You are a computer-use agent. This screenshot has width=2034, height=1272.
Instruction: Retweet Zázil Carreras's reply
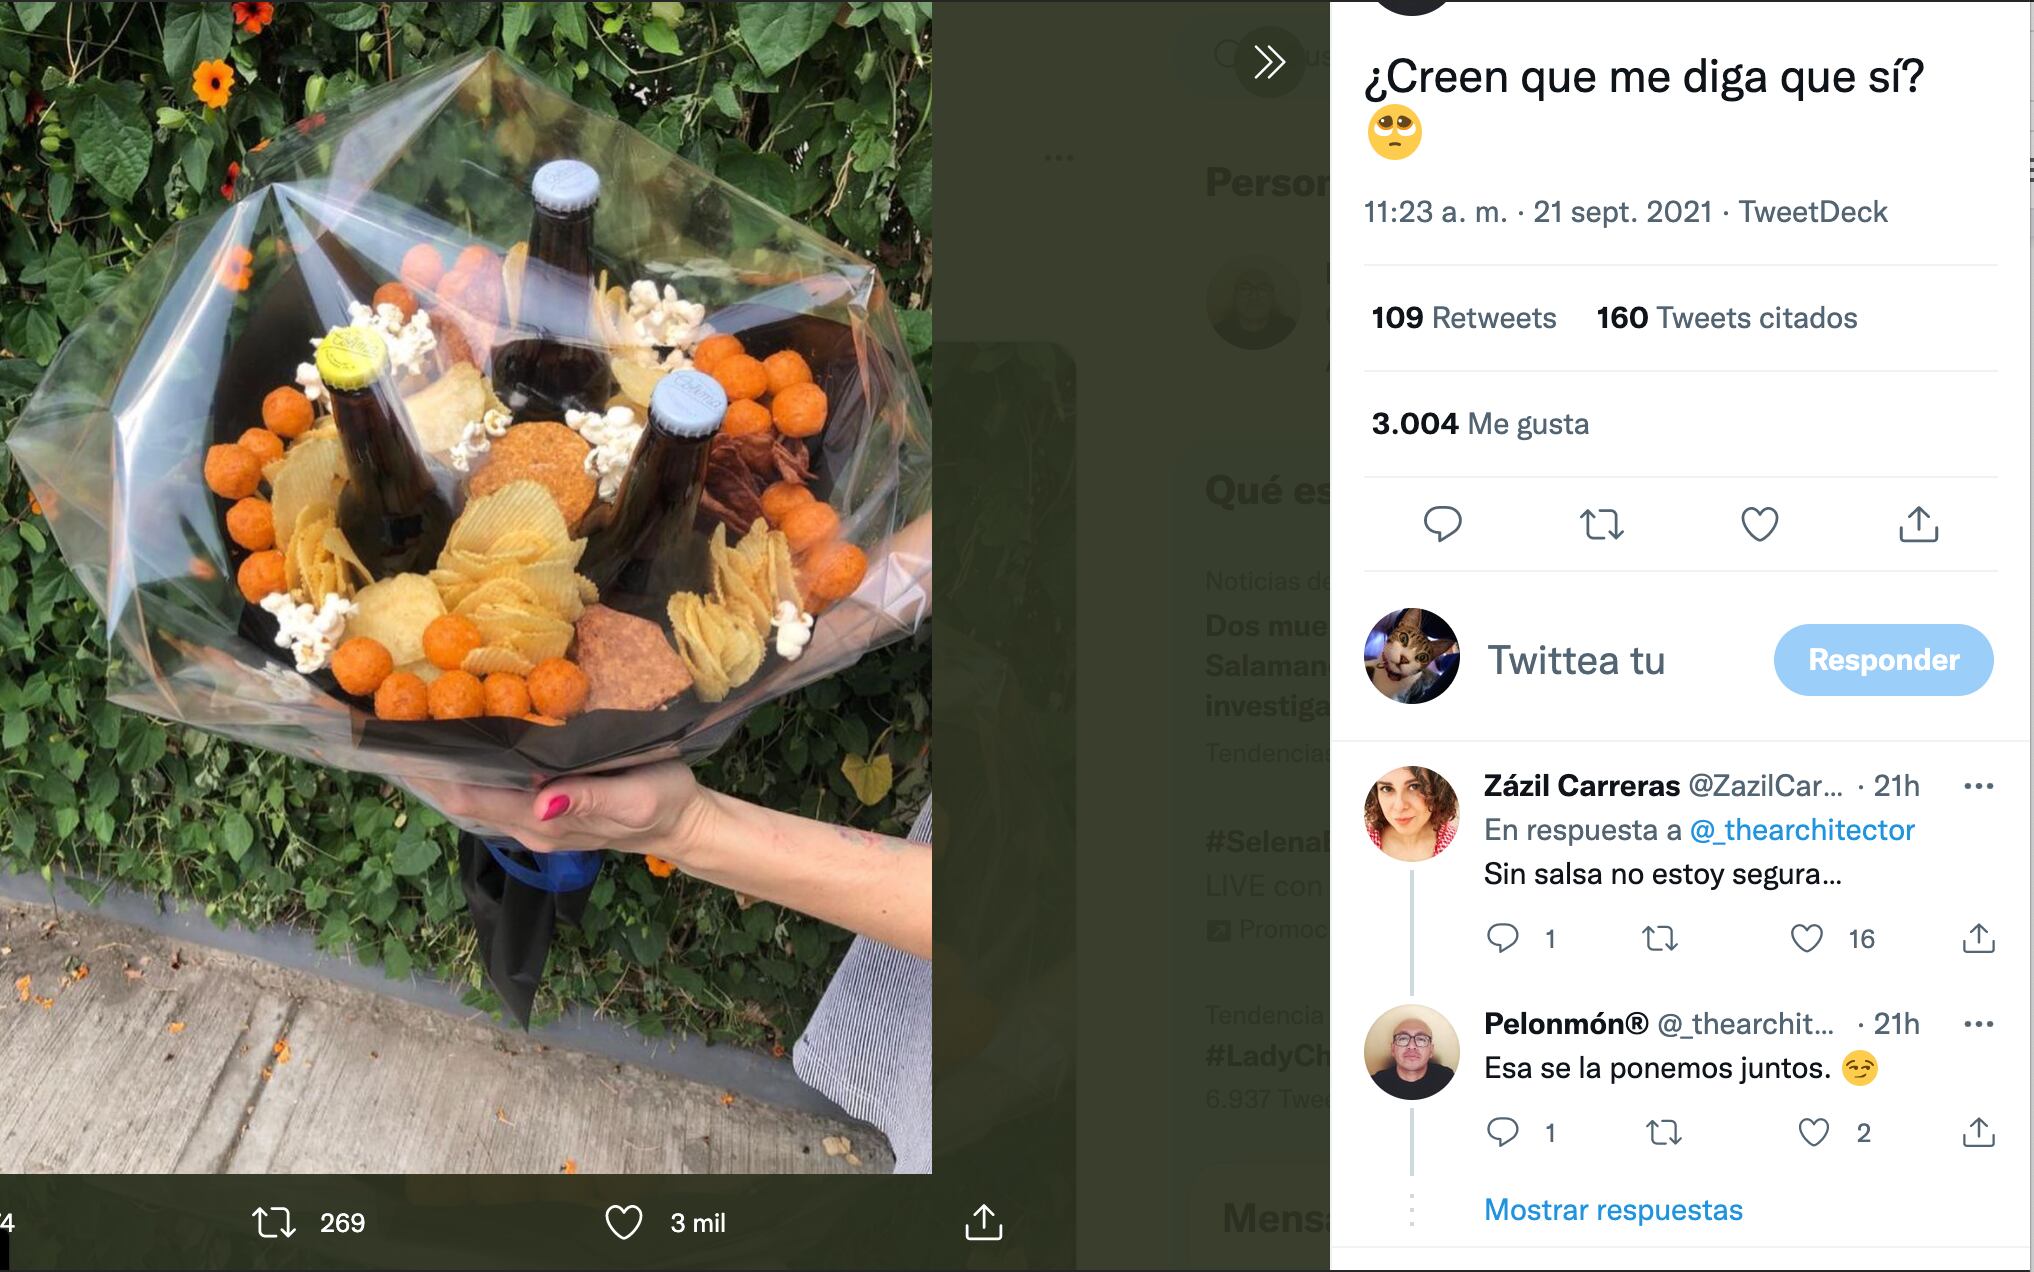pyautogui.click(x=1660, y=938)
